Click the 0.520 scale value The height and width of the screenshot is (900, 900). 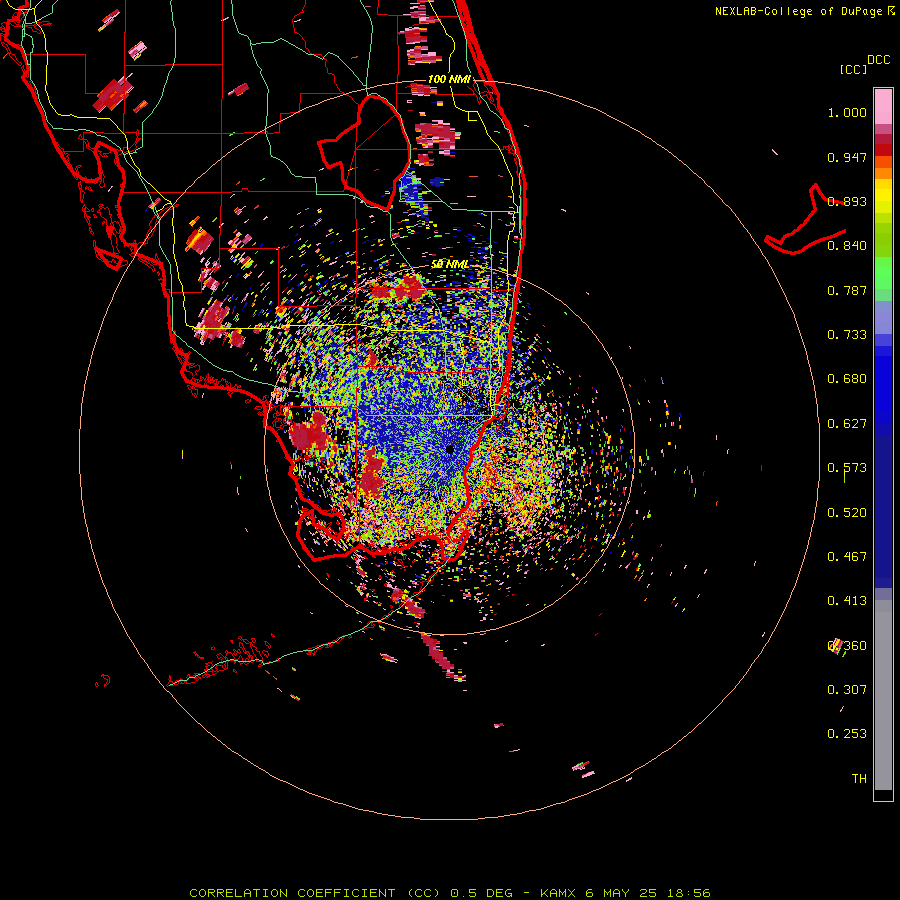847,513
